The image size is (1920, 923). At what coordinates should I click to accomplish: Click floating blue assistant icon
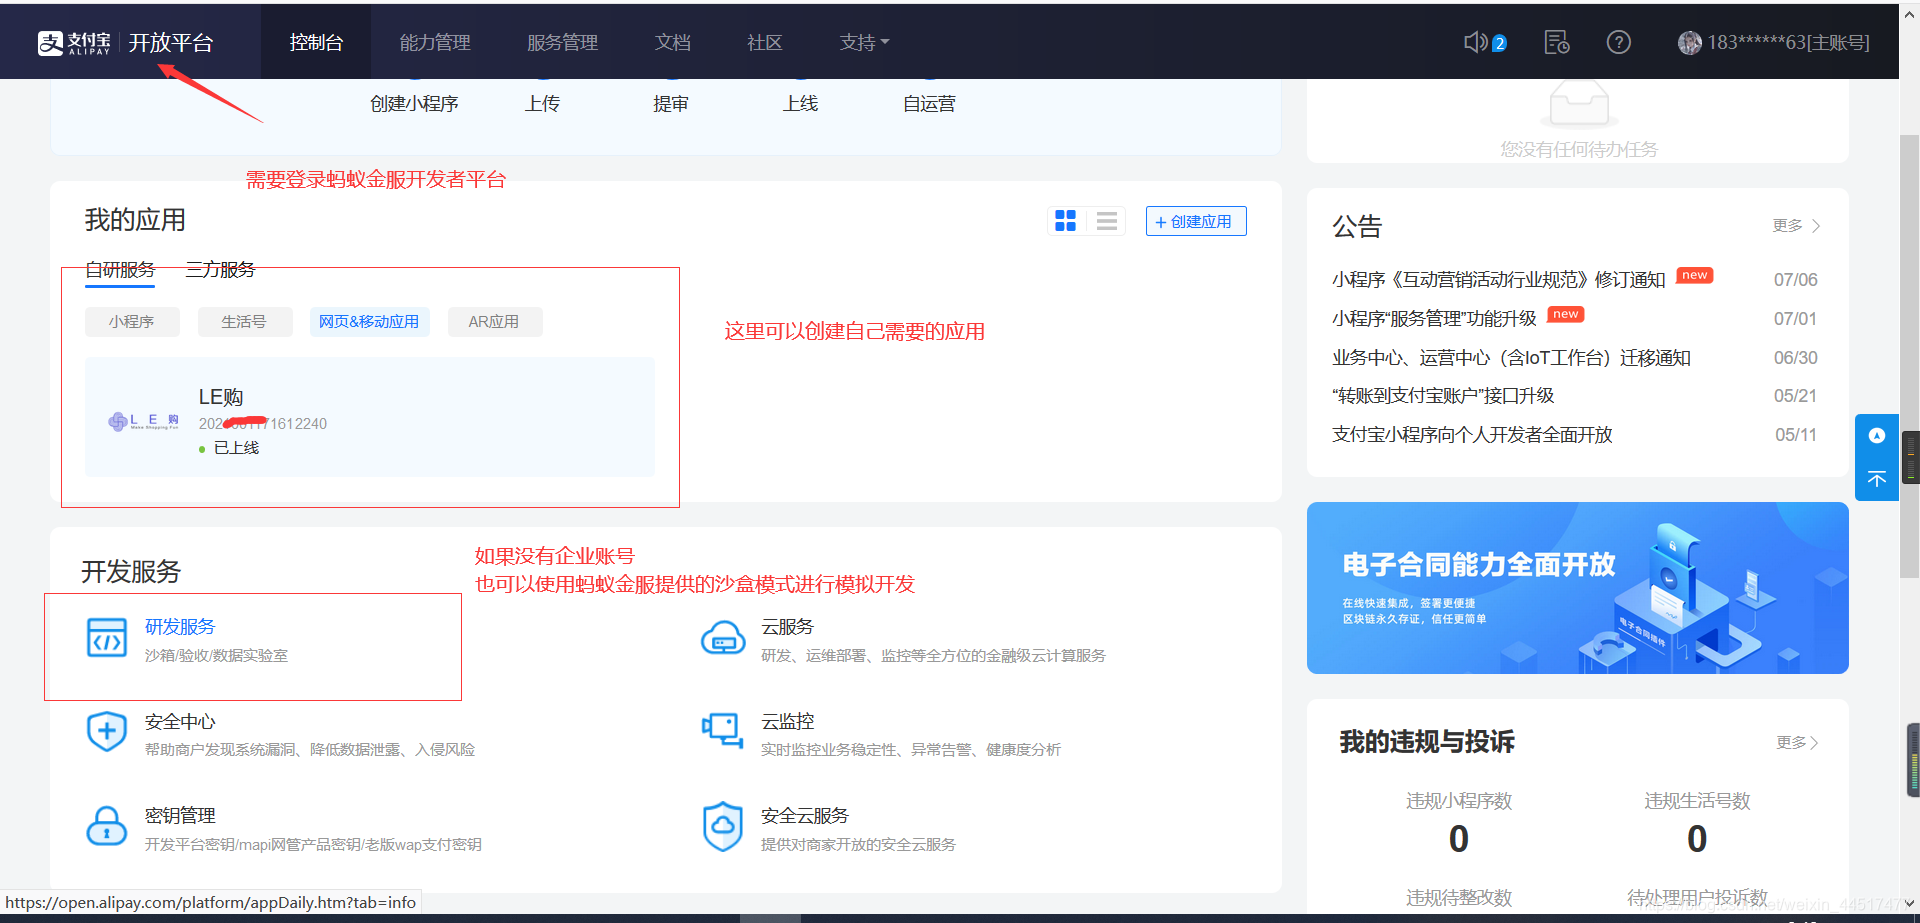[1877, 436]
